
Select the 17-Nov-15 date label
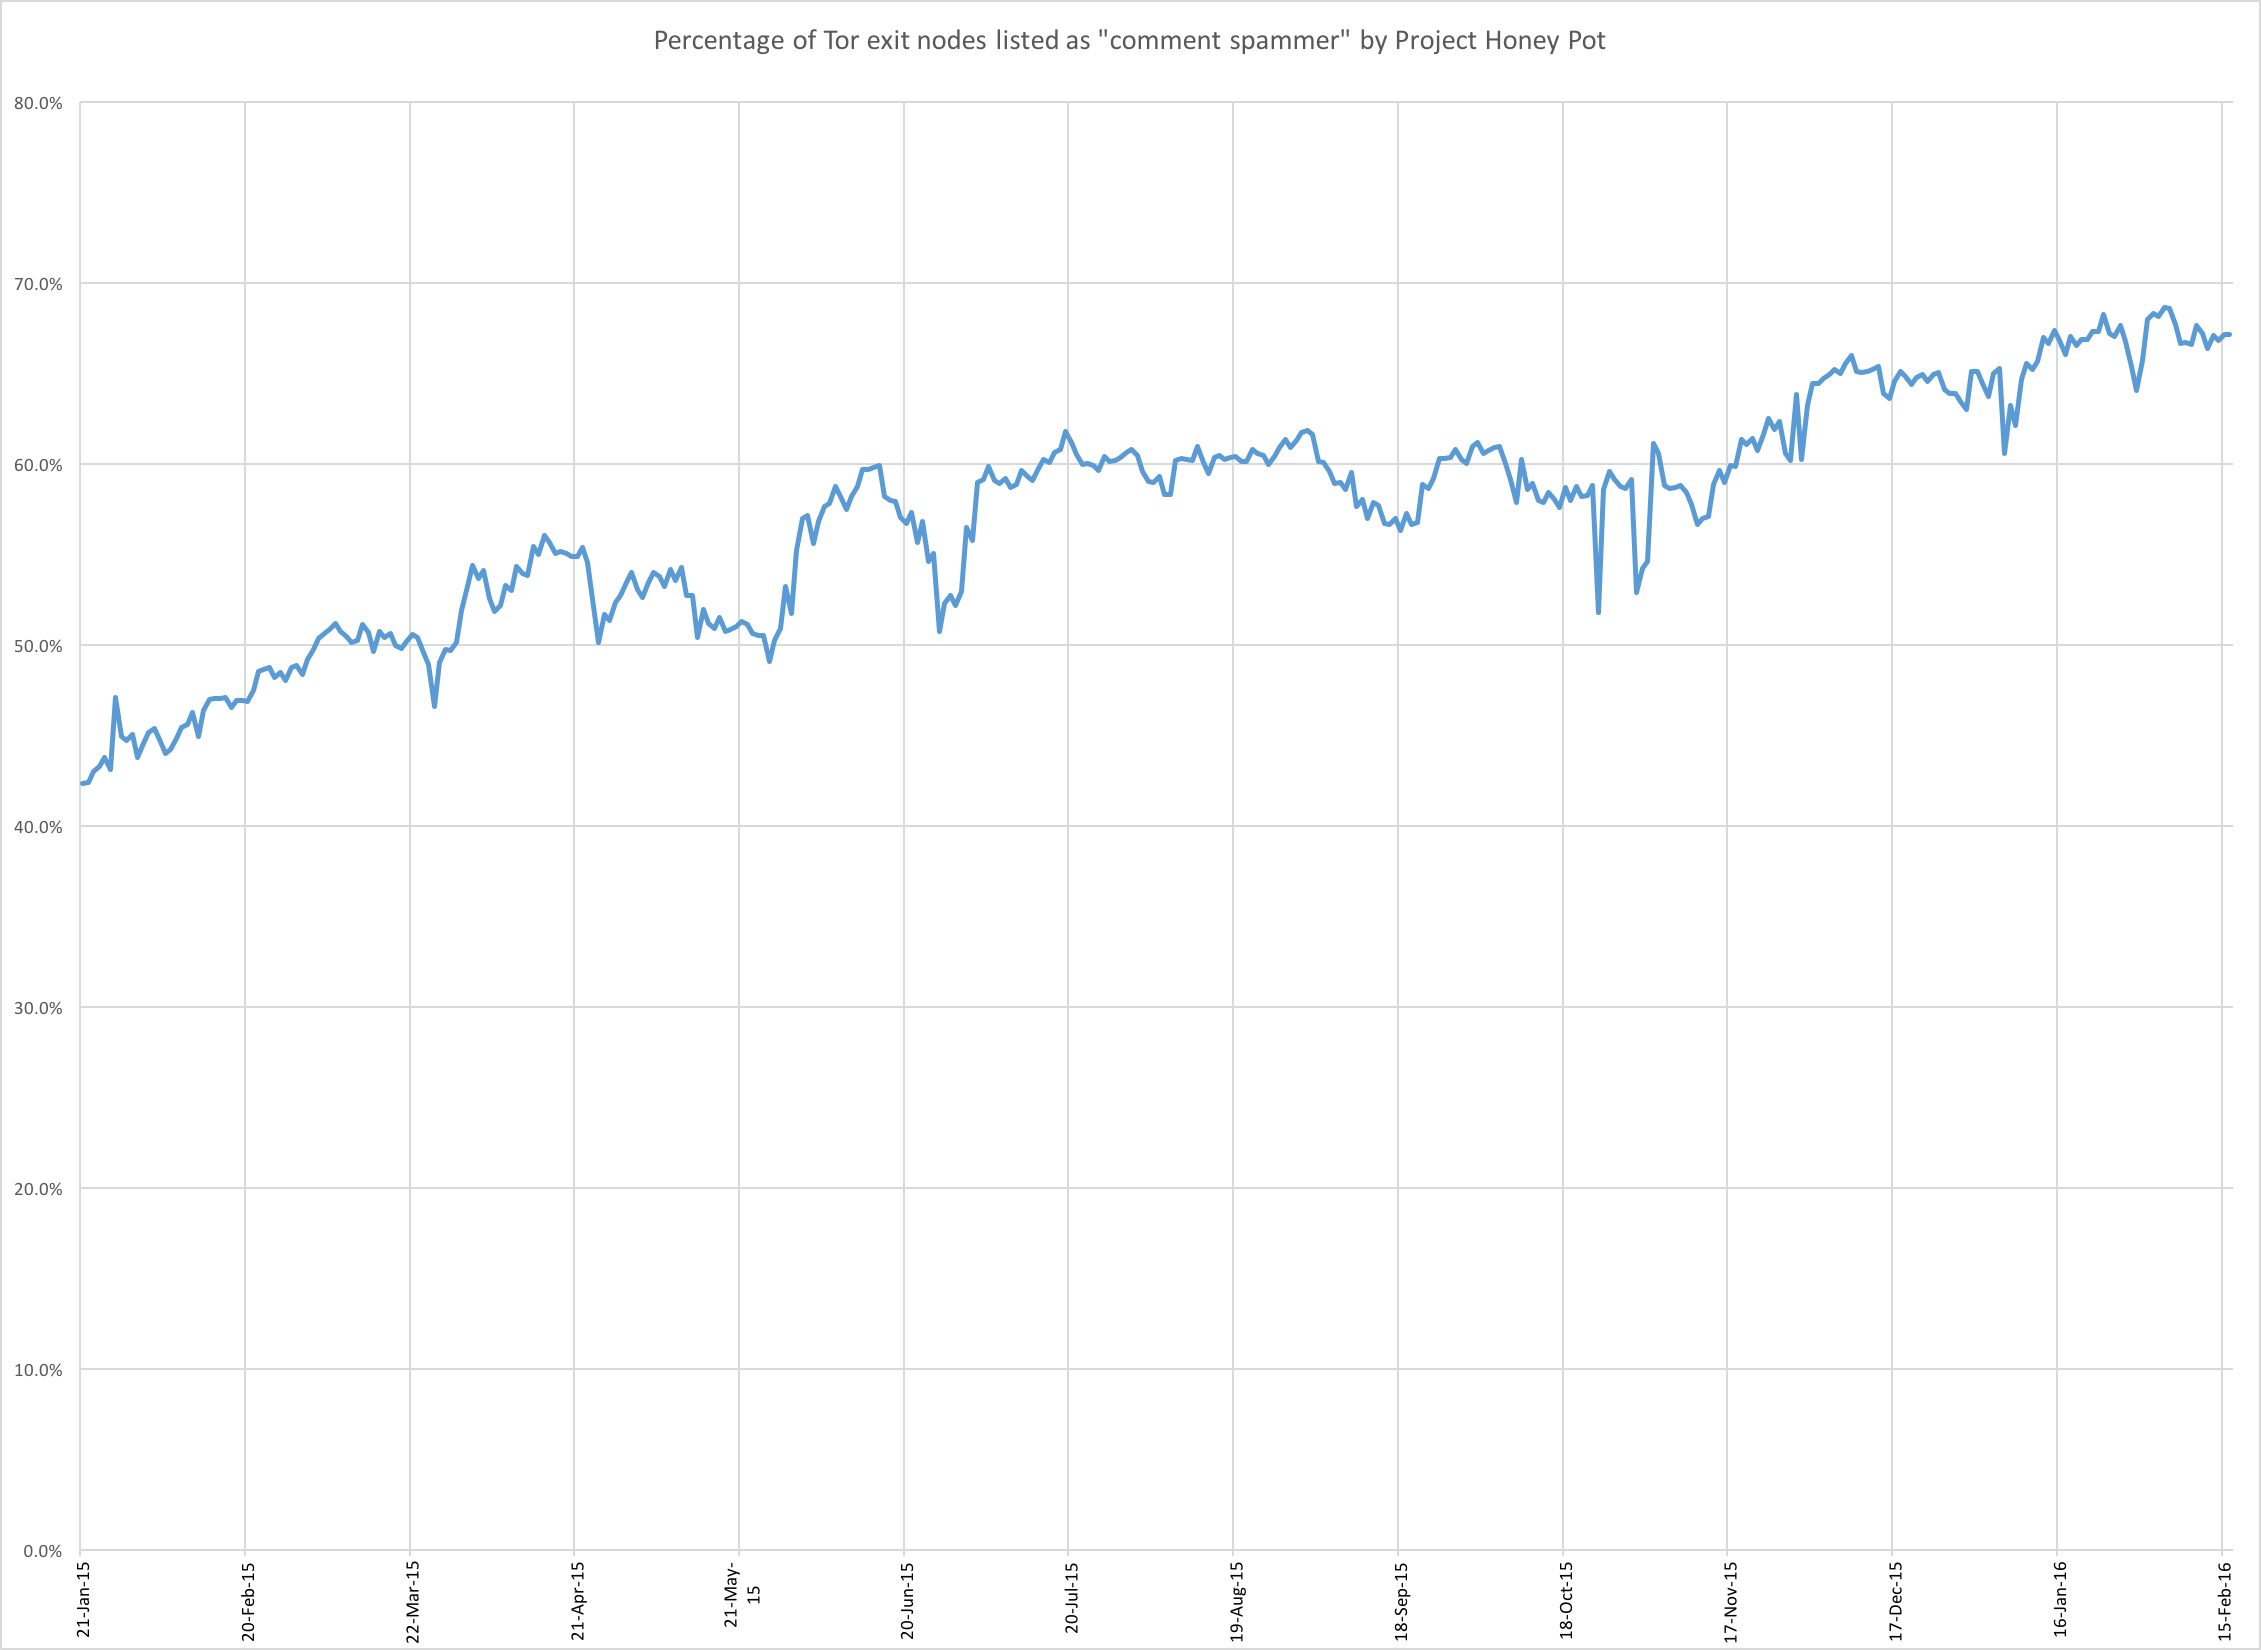(x=1731, y=1602)
